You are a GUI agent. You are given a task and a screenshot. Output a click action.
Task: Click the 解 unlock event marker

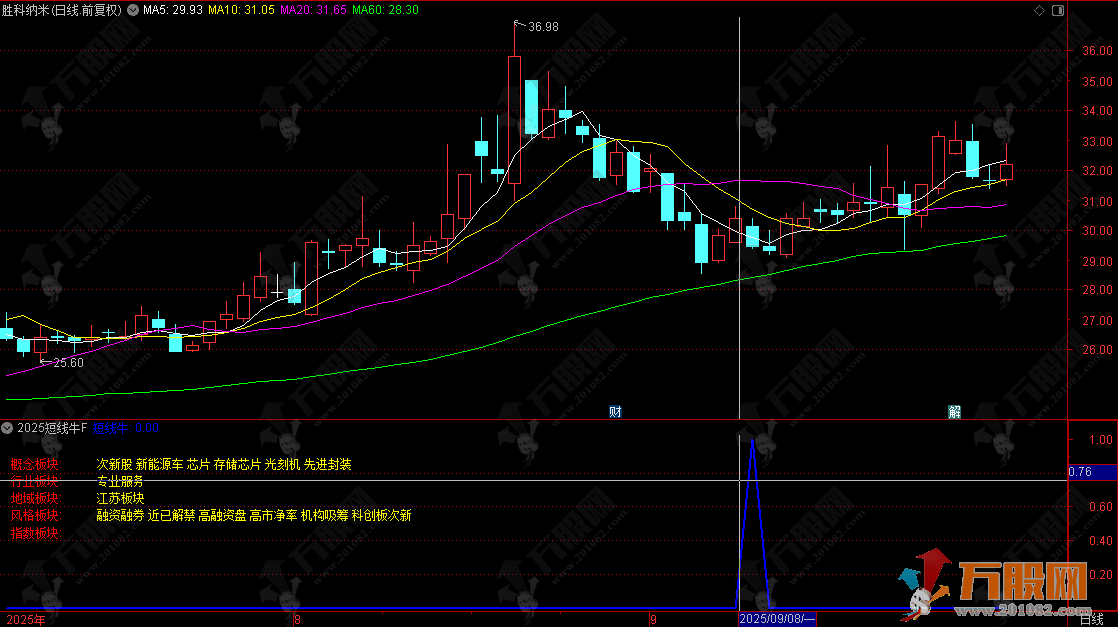coord(954,411)
